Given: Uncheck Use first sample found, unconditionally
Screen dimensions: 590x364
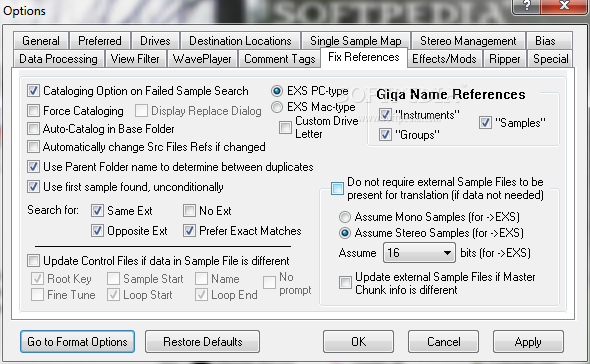Looking at the screenshot, I should pyautogui.click(x=33, y=187).
